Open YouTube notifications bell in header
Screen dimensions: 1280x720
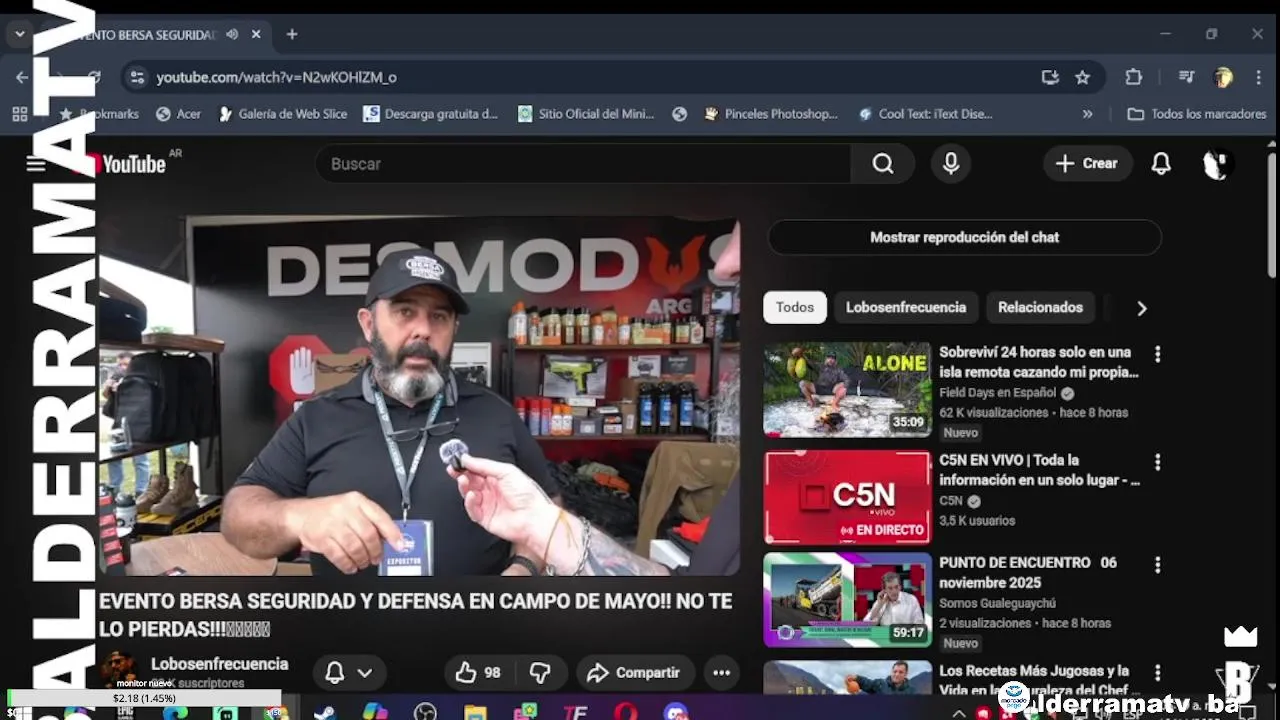[x=1161, y=164]
